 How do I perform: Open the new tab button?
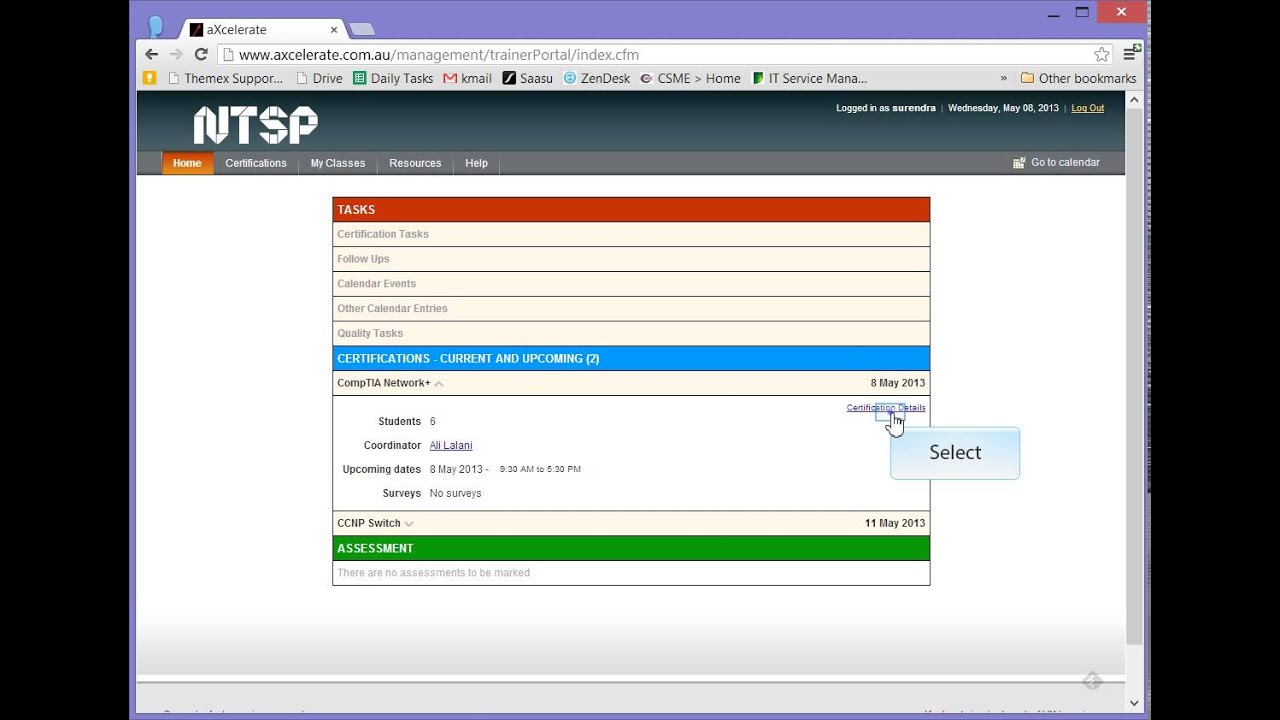(361, 29)
